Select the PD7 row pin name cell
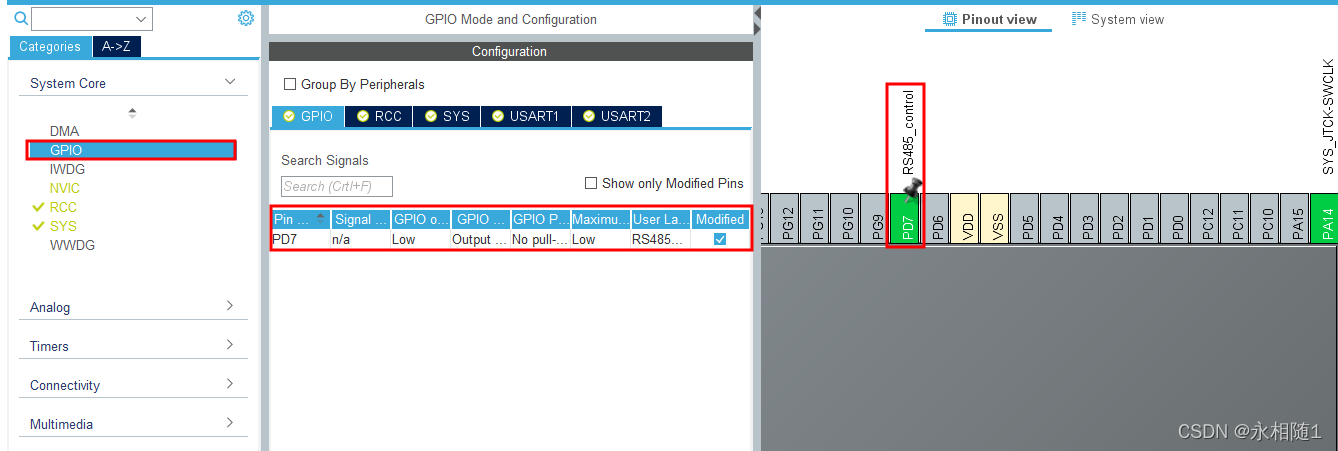 click(301, 239)
